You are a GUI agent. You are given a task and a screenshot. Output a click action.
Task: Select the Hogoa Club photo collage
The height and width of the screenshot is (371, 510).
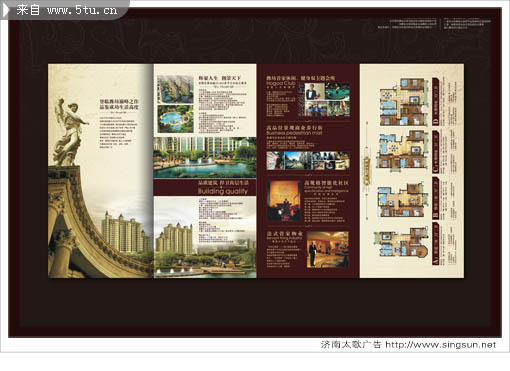coord(324,100)
